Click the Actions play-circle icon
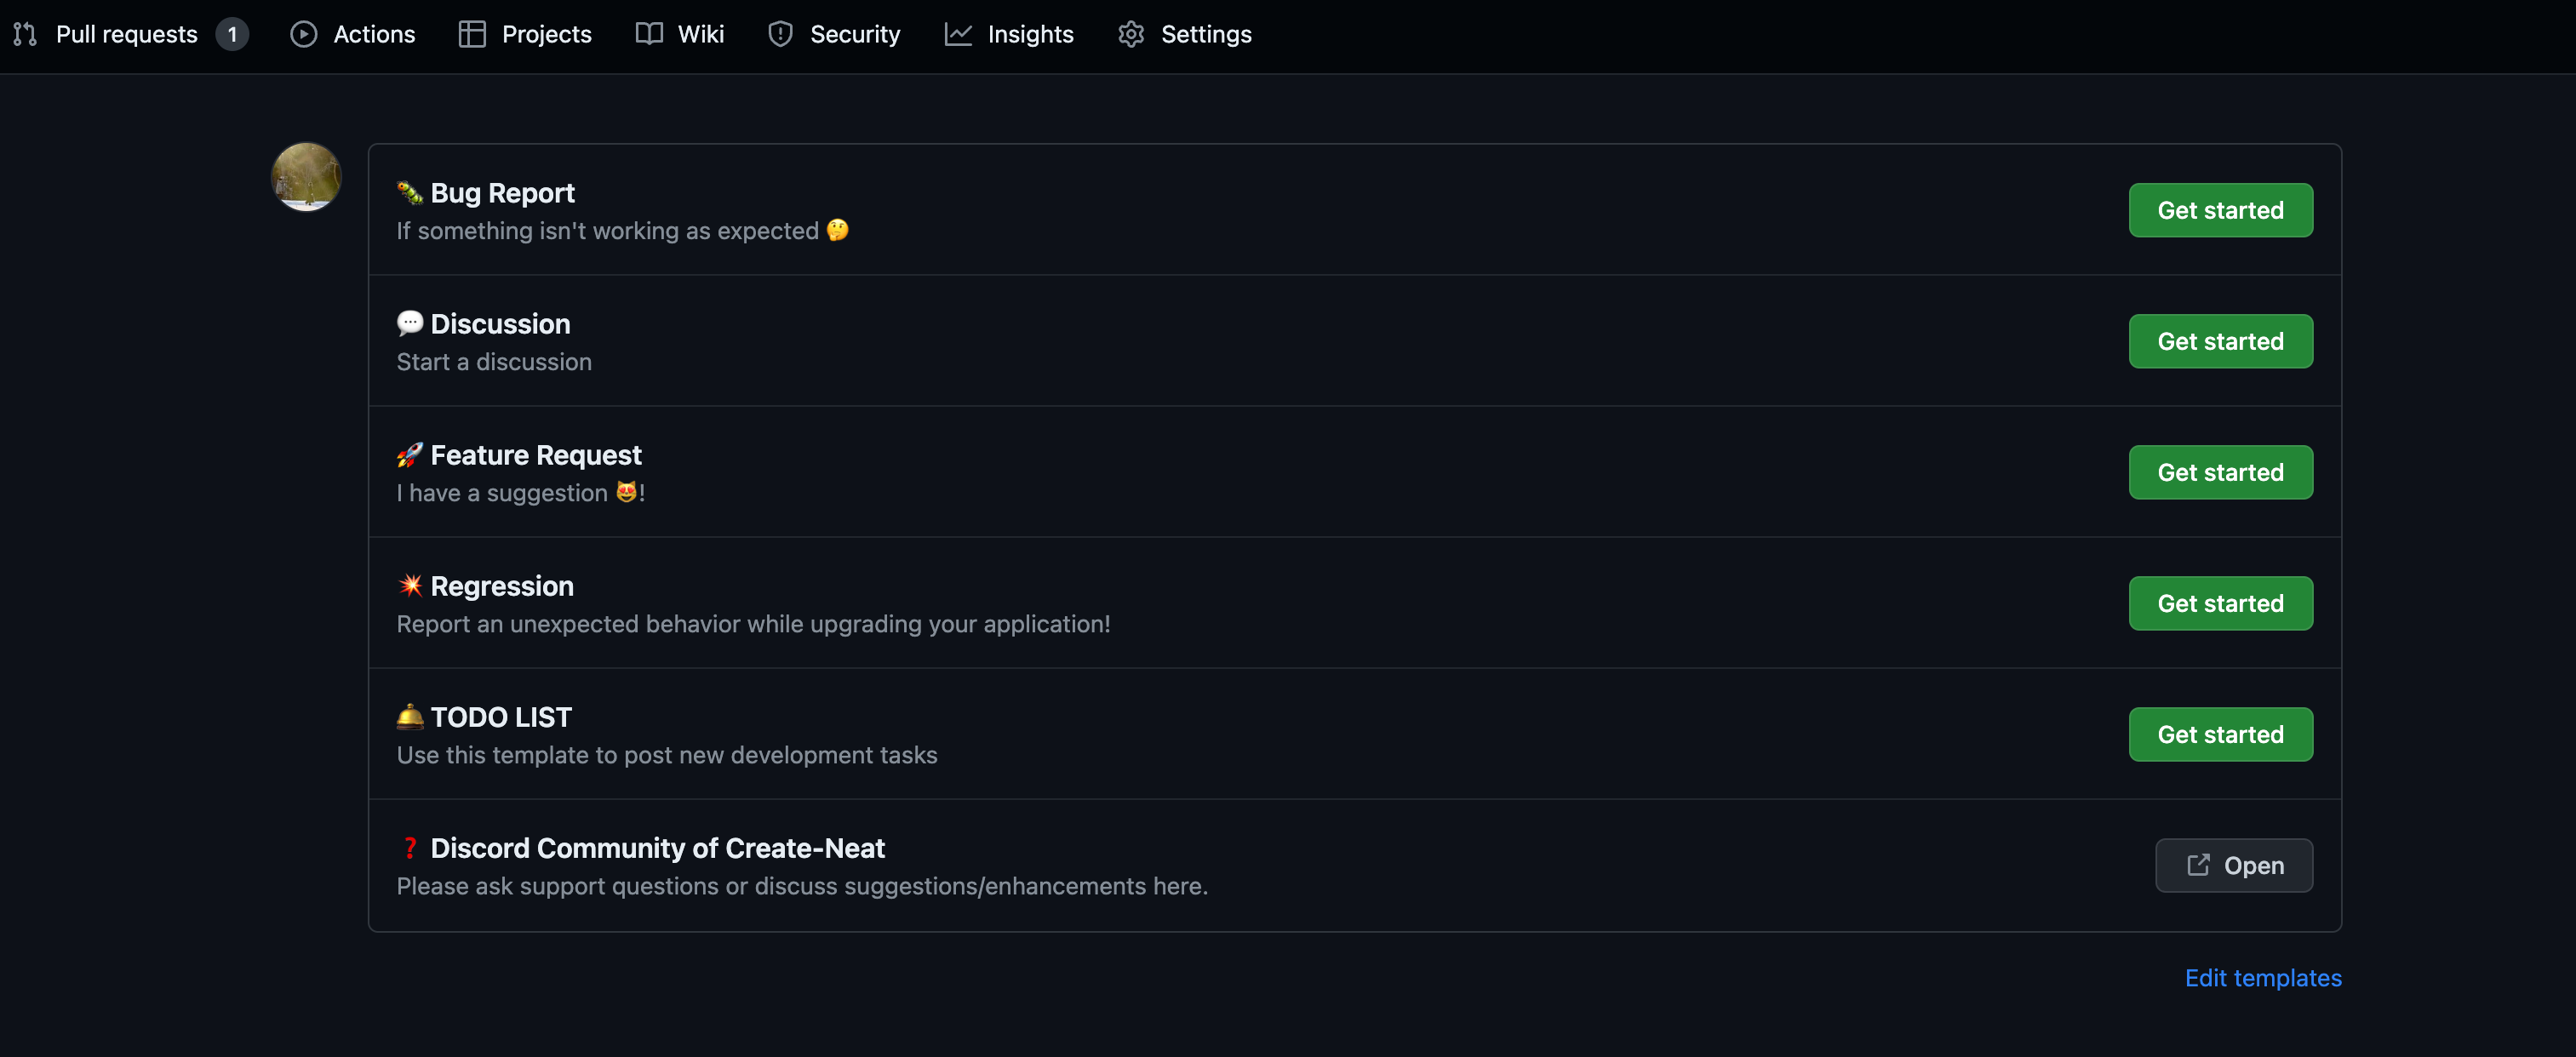 point(303,34)
